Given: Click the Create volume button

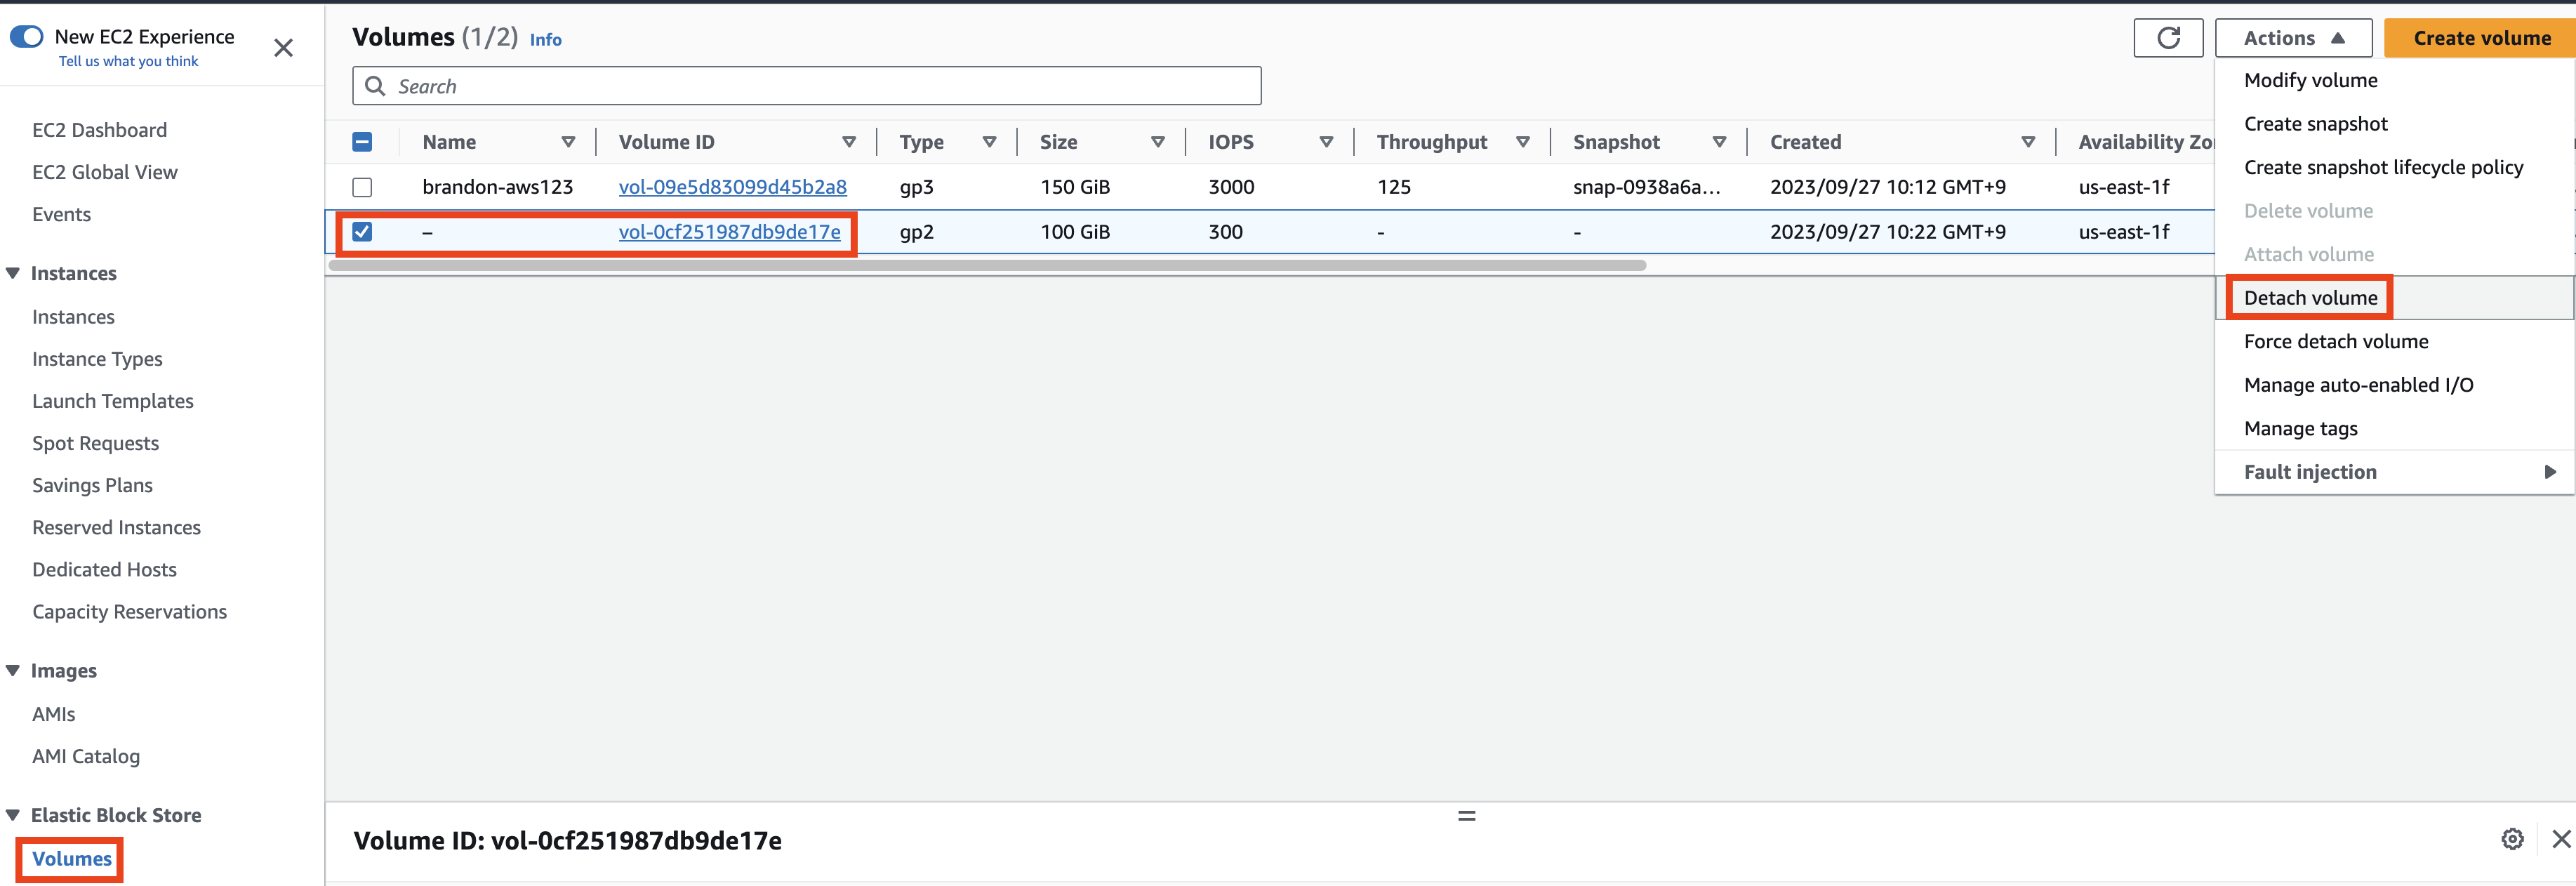Looking at the screenshot, I should click(x=2481, y=38).
